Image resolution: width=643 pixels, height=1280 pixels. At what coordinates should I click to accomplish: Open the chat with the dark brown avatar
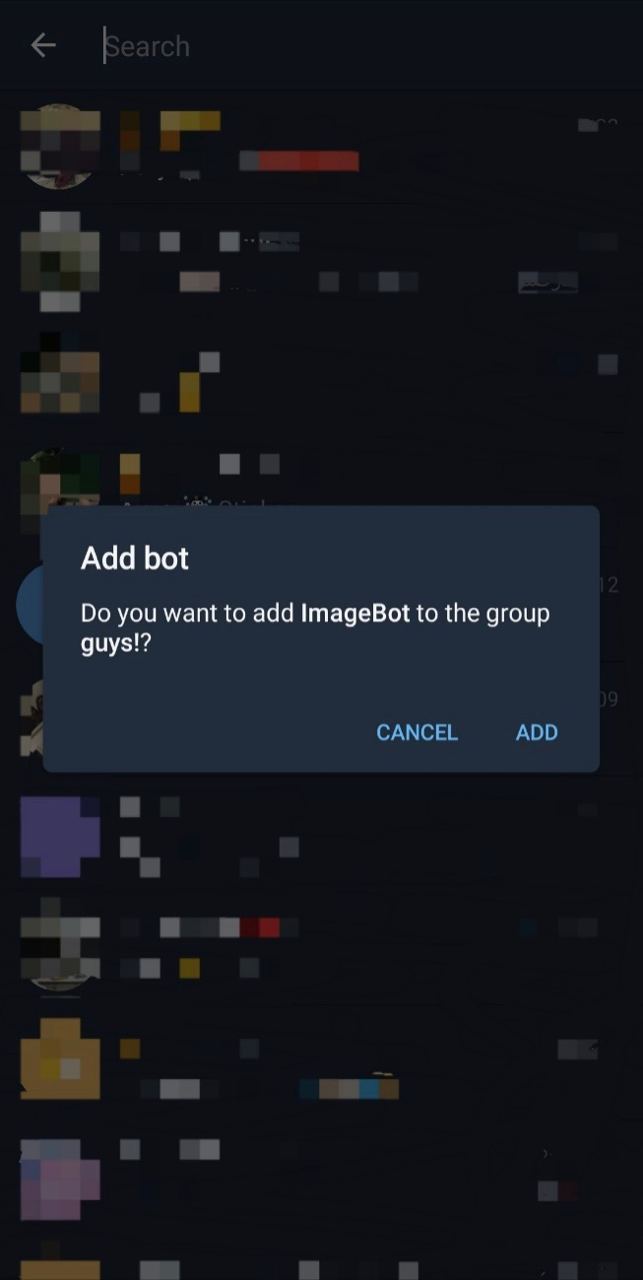[x=60, y=372]
